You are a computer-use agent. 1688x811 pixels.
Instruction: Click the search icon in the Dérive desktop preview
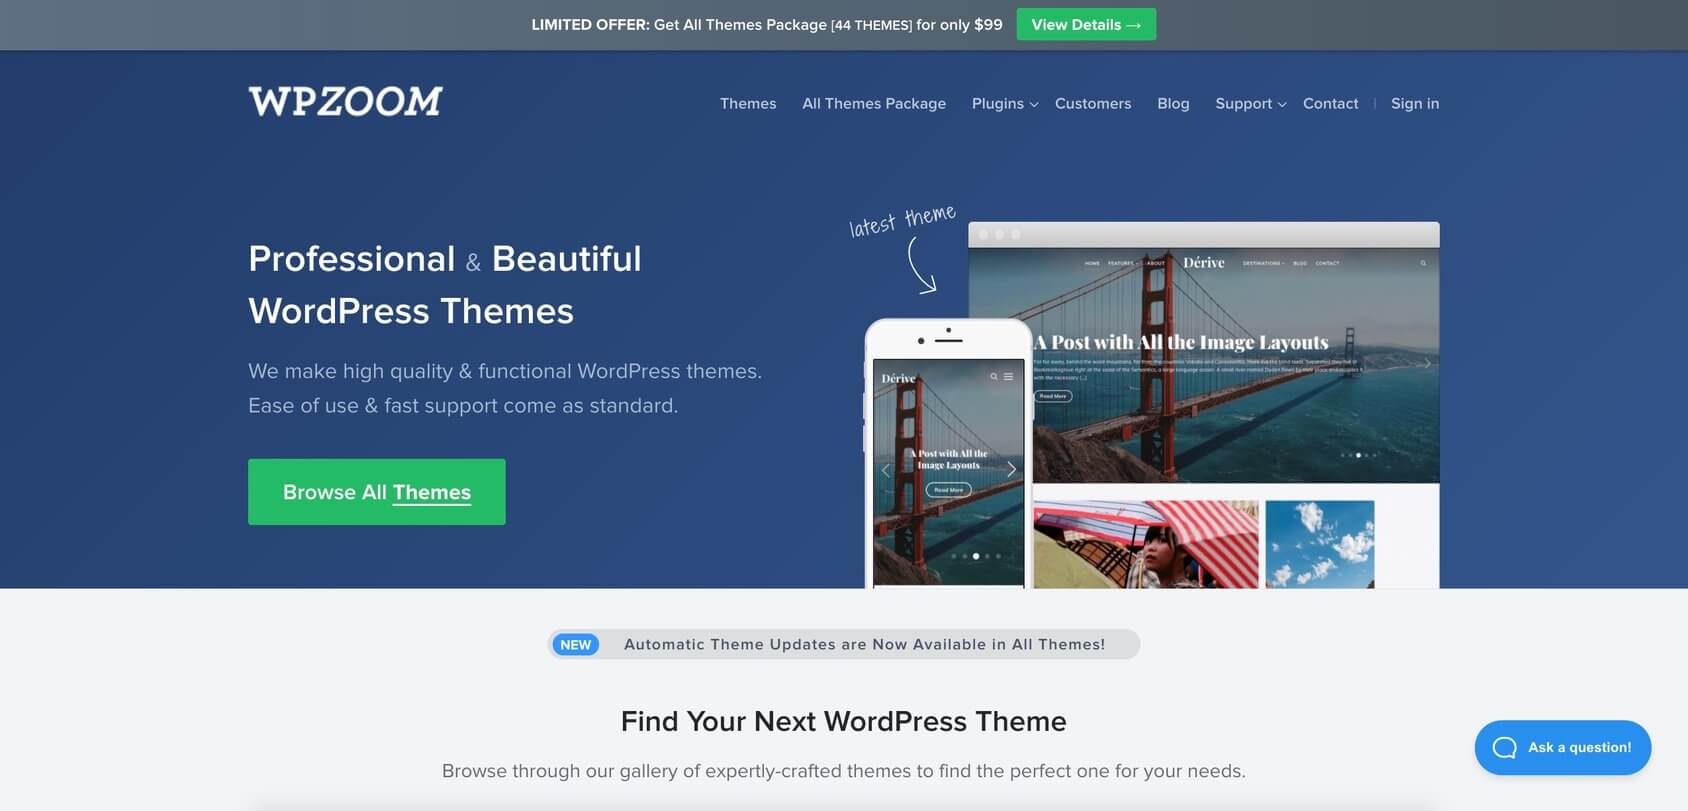[x=1423, y=263]
